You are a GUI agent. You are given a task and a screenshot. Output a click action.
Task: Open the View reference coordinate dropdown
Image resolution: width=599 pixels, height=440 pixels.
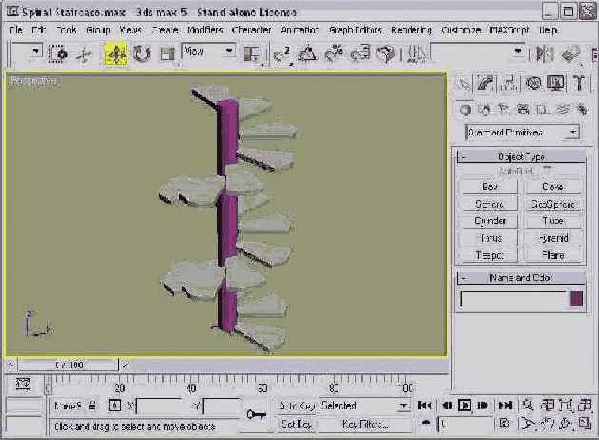tap(229, 51)
